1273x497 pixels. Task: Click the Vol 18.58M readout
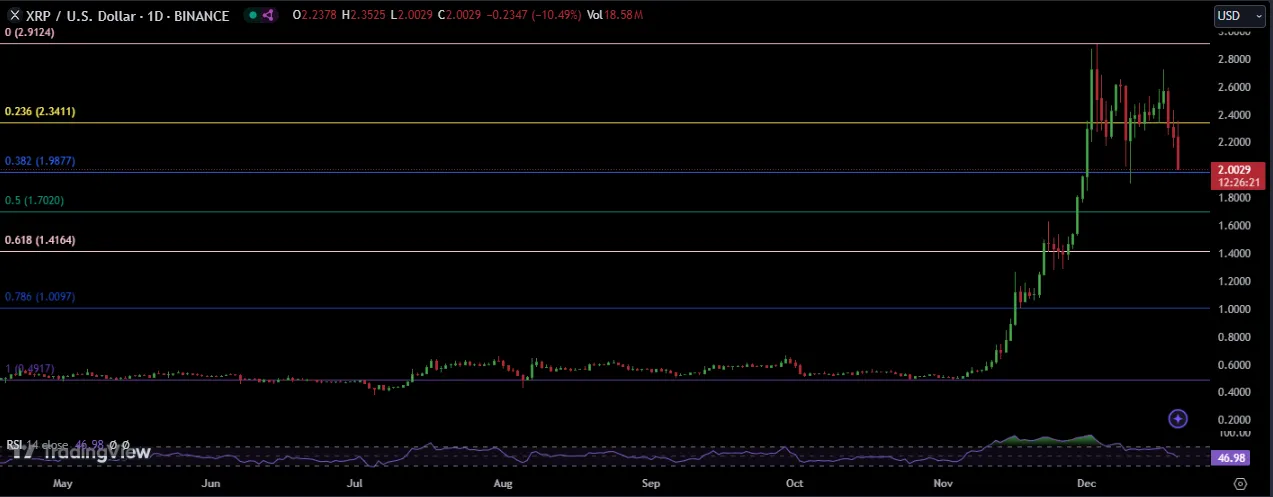[615, 15]
